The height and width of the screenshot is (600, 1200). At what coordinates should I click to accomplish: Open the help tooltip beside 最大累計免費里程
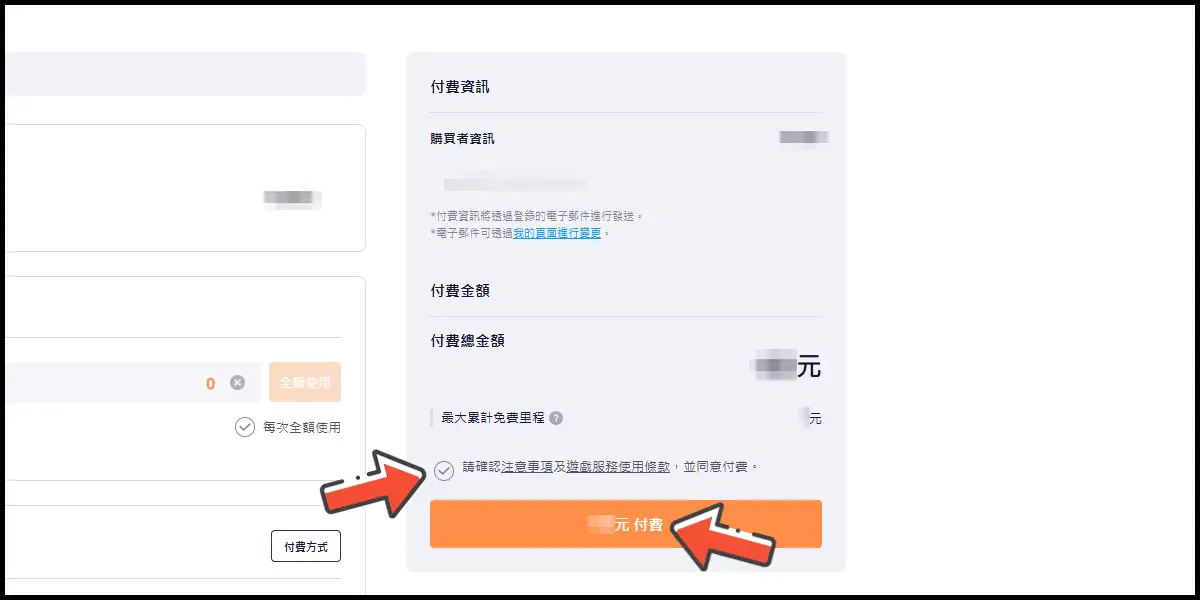click(x=556, y=418)
